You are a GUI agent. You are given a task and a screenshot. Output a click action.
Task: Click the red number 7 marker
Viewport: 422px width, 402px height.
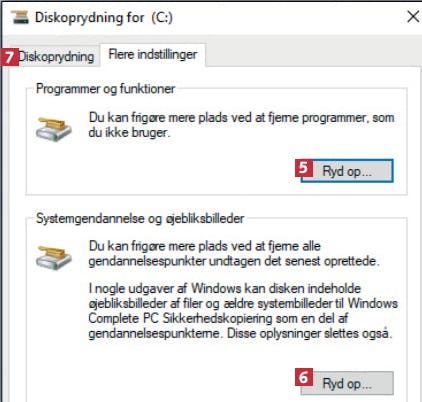[9, 57]
